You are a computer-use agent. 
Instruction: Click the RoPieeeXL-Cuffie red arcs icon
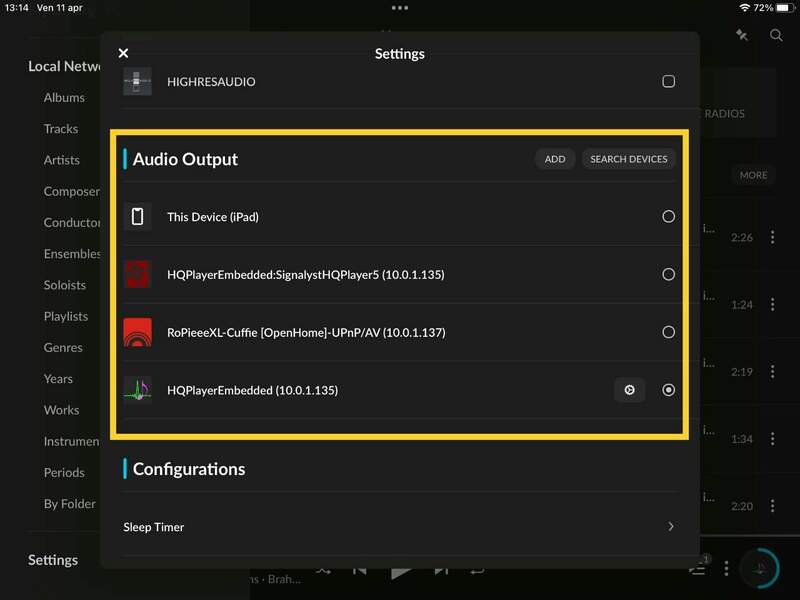(137, 332)
